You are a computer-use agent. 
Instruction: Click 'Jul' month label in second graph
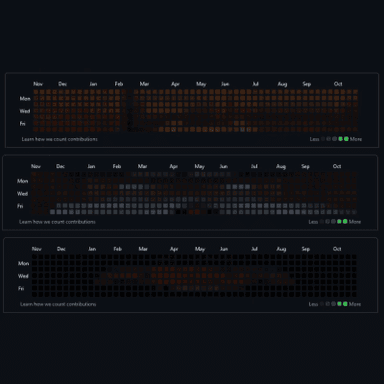coord(254,166)
